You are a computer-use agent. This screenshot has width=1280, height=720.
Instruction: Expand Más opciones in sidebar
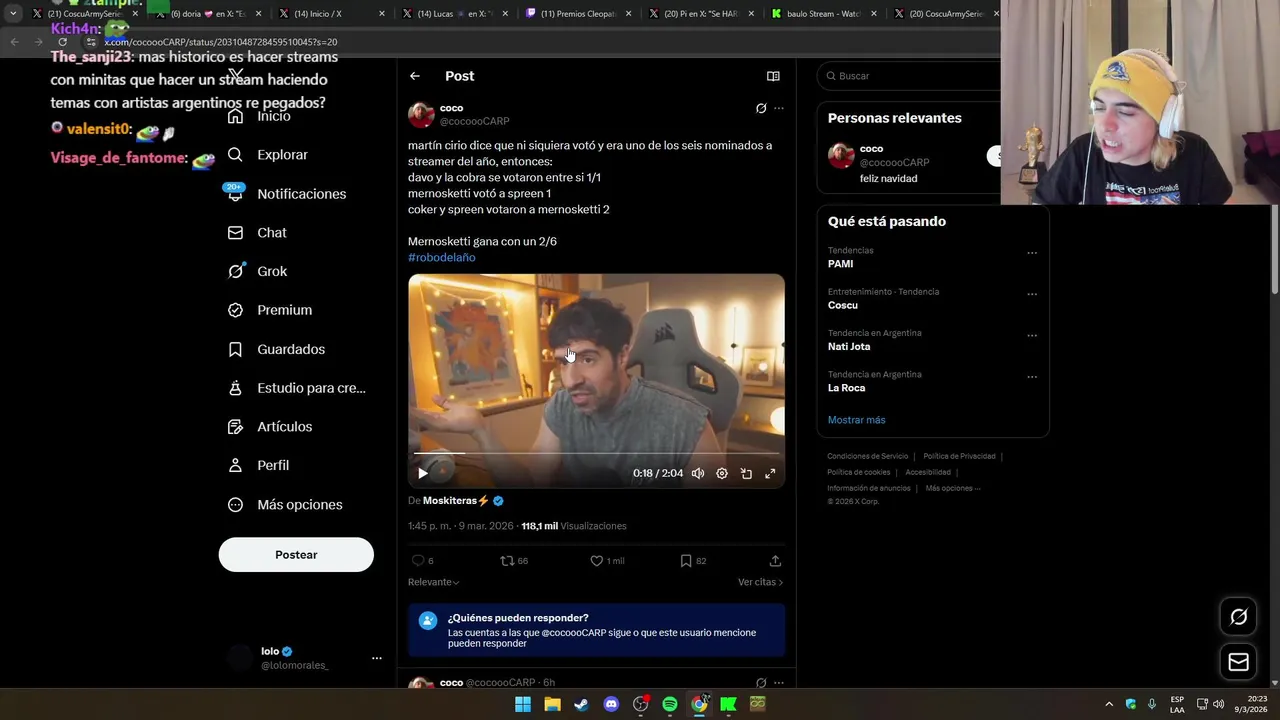click(x=286, y=504)
